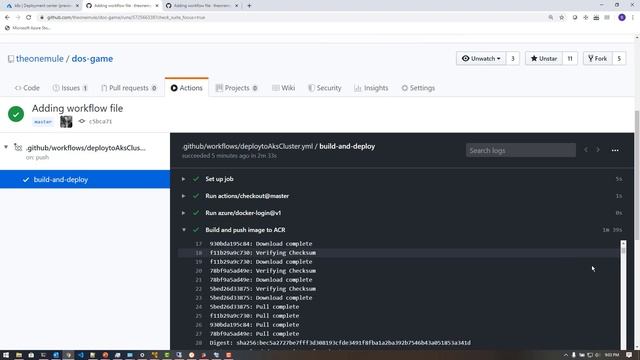Click the stargazers count 11

[570, 58]
